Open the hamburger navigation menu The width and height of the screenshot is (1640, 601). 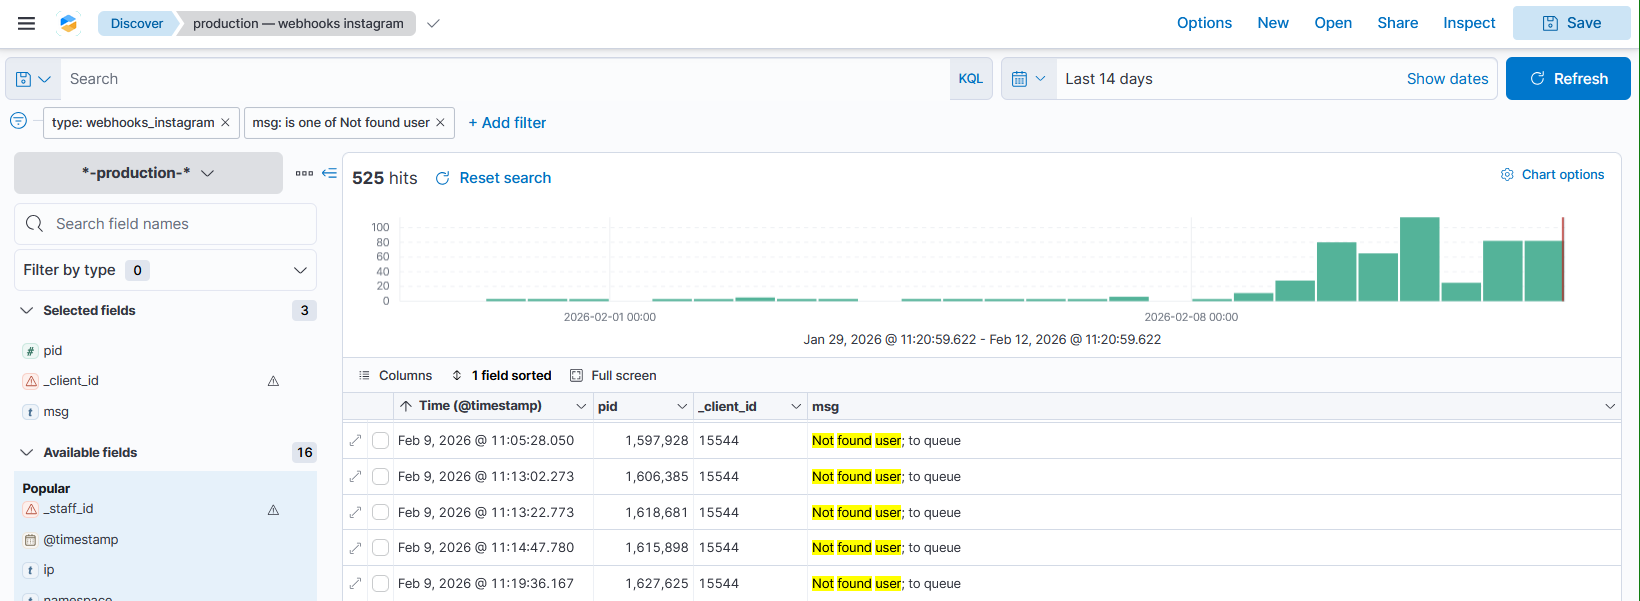coord(27,23)
